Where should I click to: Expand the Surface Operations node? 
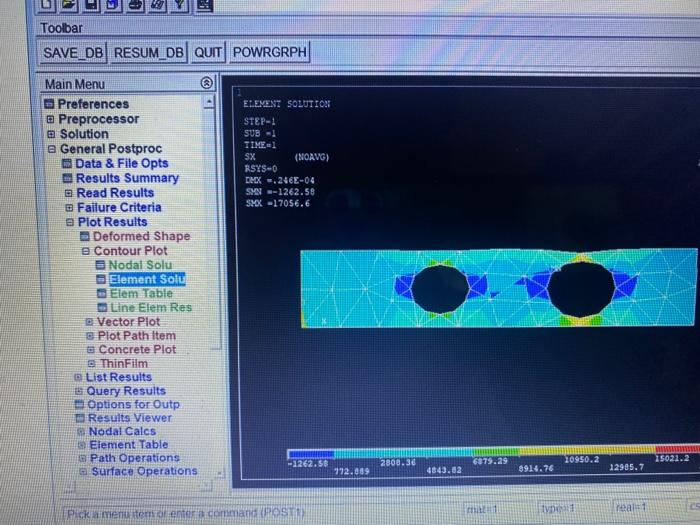click(x=83, y=471)
